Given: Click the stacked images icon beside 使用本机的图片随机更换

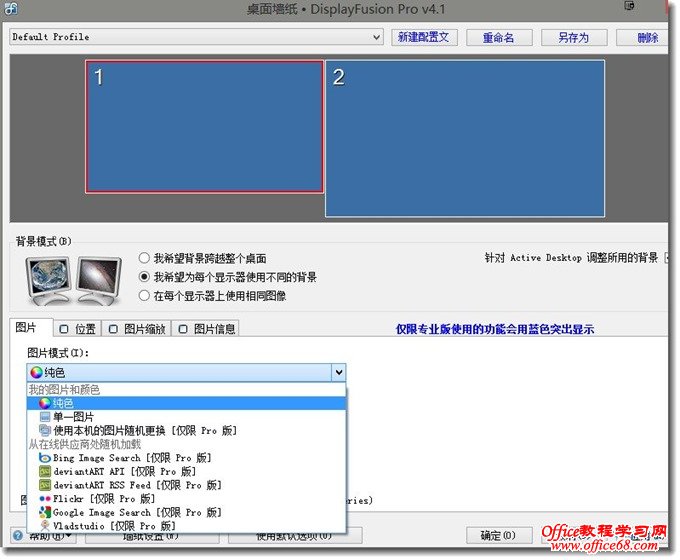Looking at the screenshot, I should pos(45,430).
